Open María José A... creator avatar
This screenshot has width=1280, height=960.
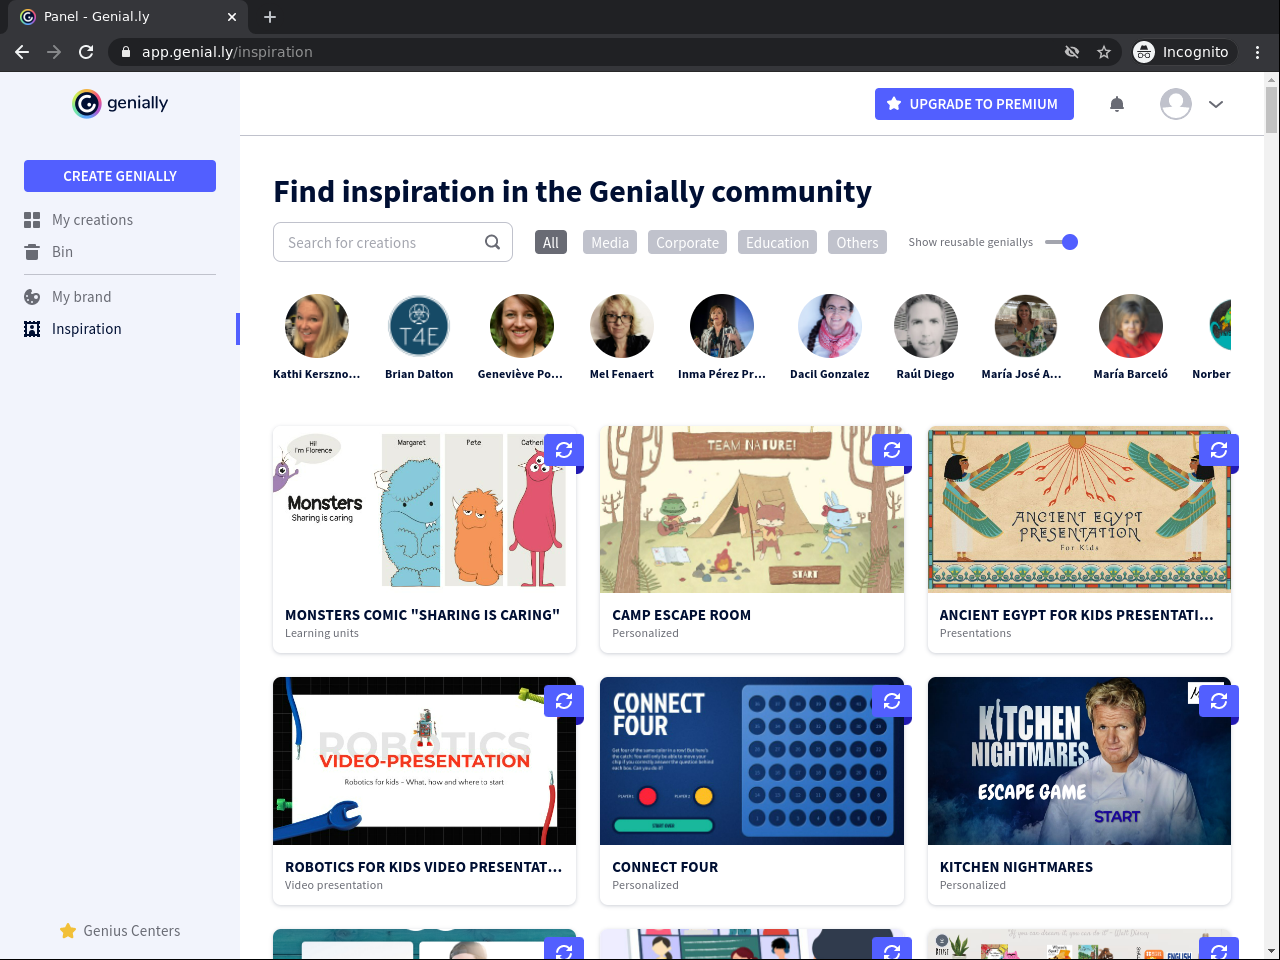pos(1026,326)
